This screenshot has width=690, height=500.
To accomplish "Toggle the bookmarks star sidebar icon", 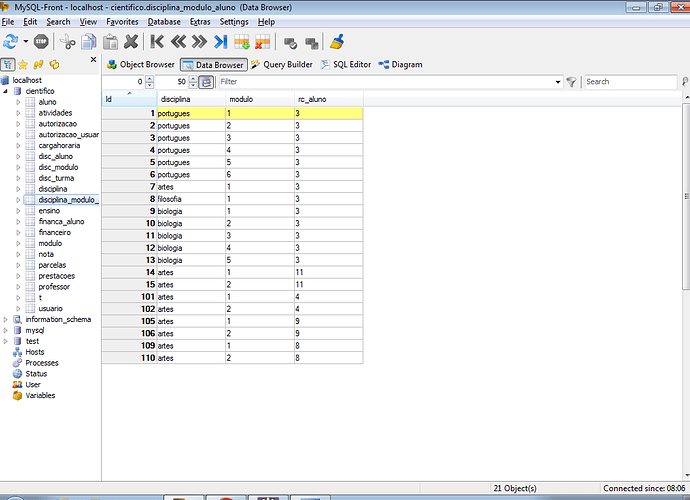I will point(23,65).
